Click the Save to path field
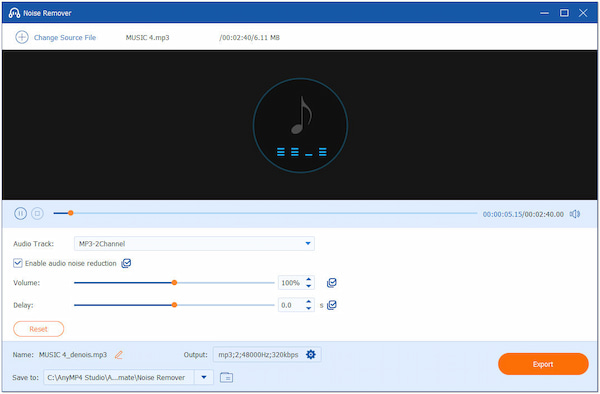The image size is (600, 394). tap(119, 378)
